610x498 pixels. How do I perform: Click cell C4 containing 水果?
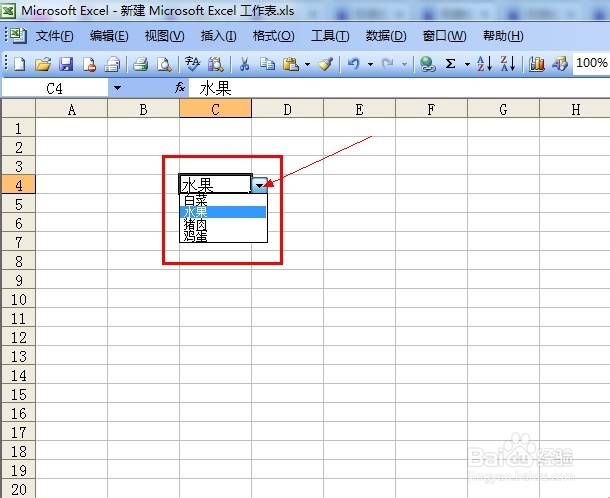[x=215, y=184]
